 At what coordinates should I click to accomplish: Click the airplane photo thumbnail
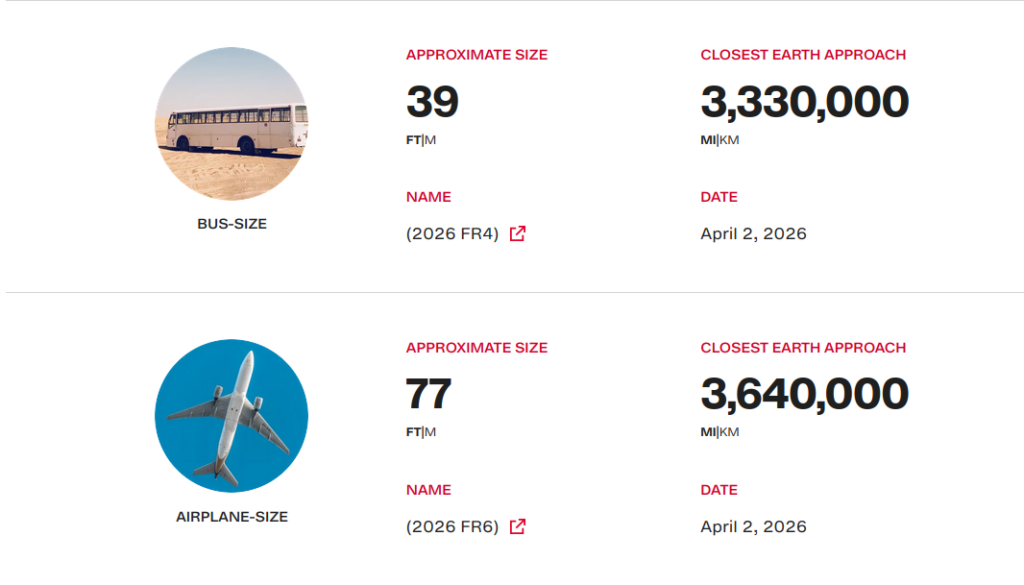click(x=231, y=416)
